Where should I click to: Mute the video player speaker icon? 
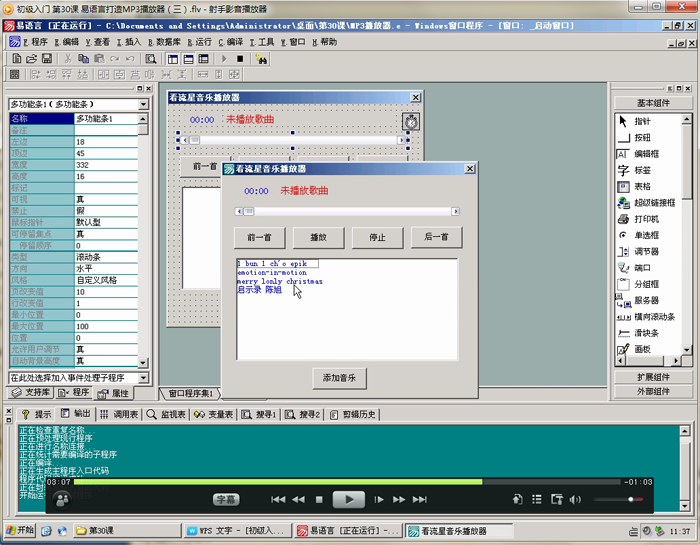pos(575,499)
